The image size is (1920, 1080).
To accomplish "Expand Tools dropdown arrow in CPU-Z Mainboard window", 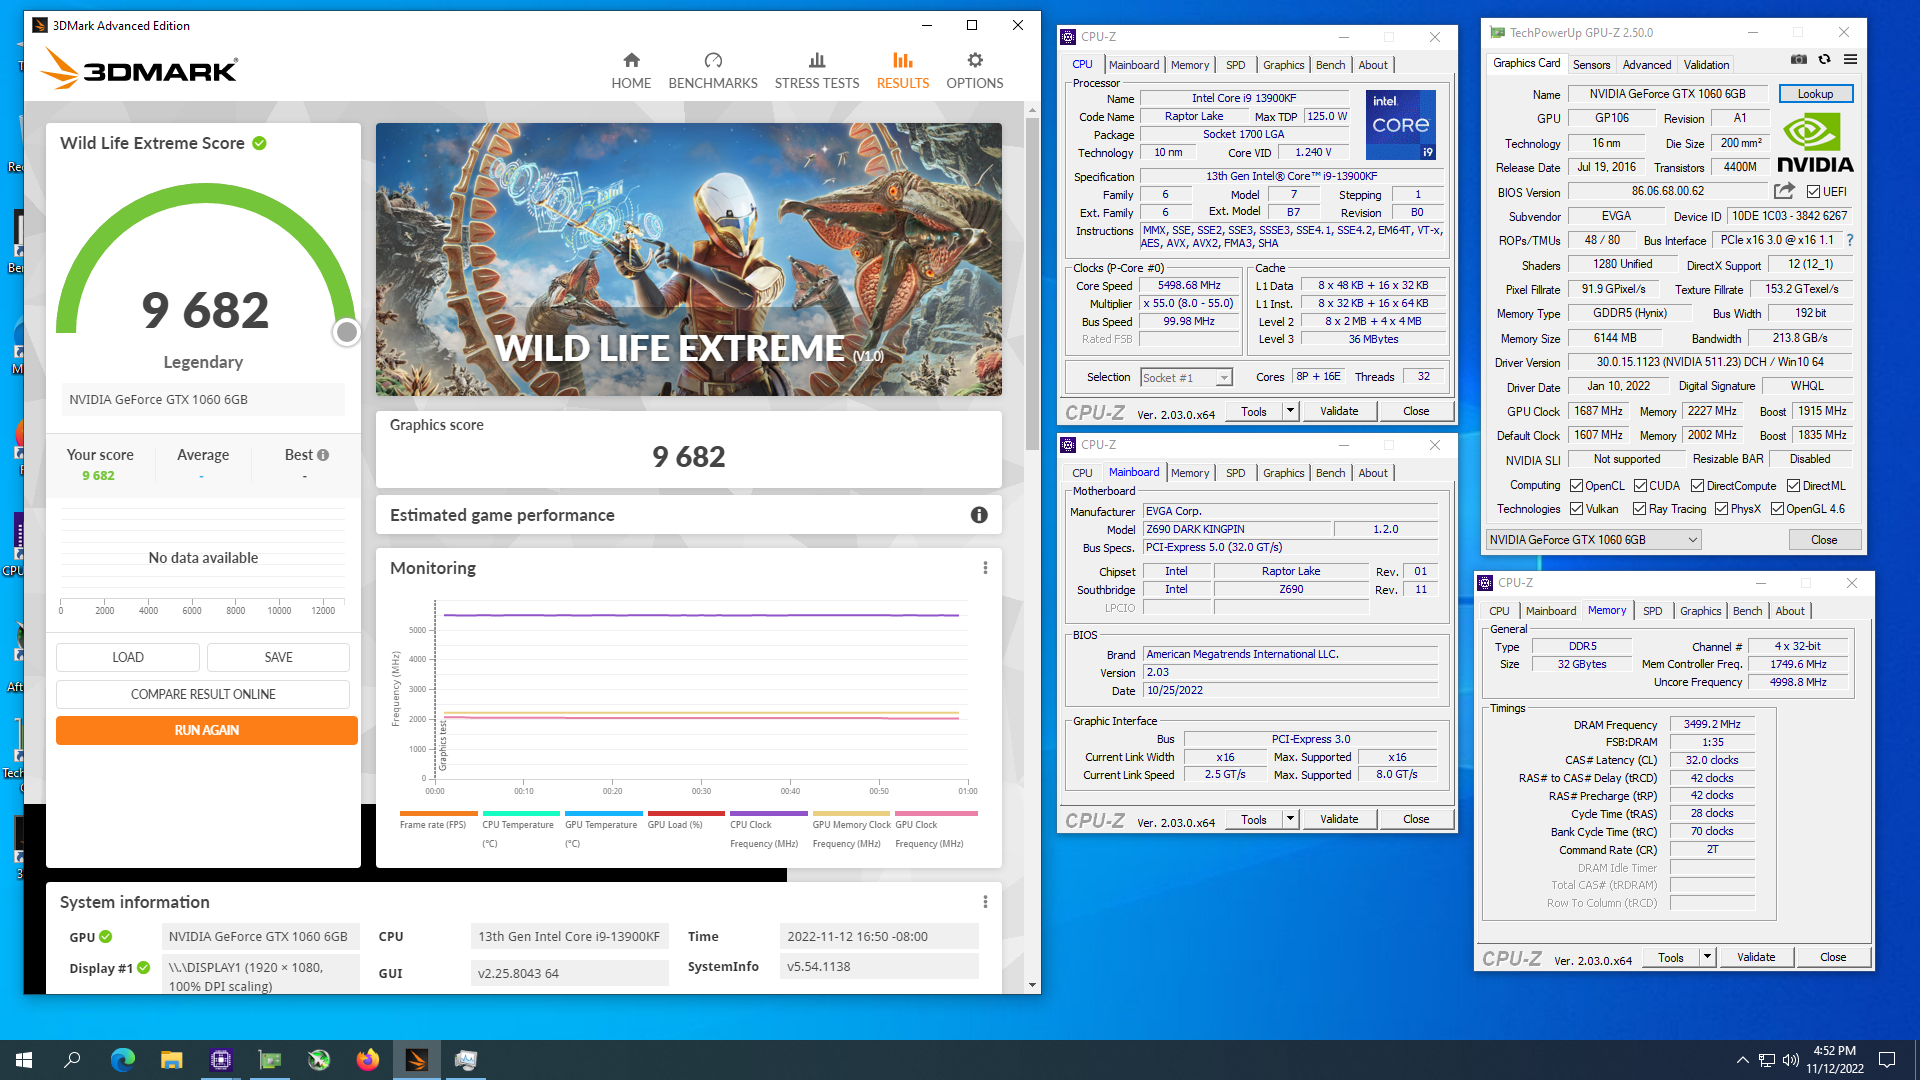I will pos(1290,819).
